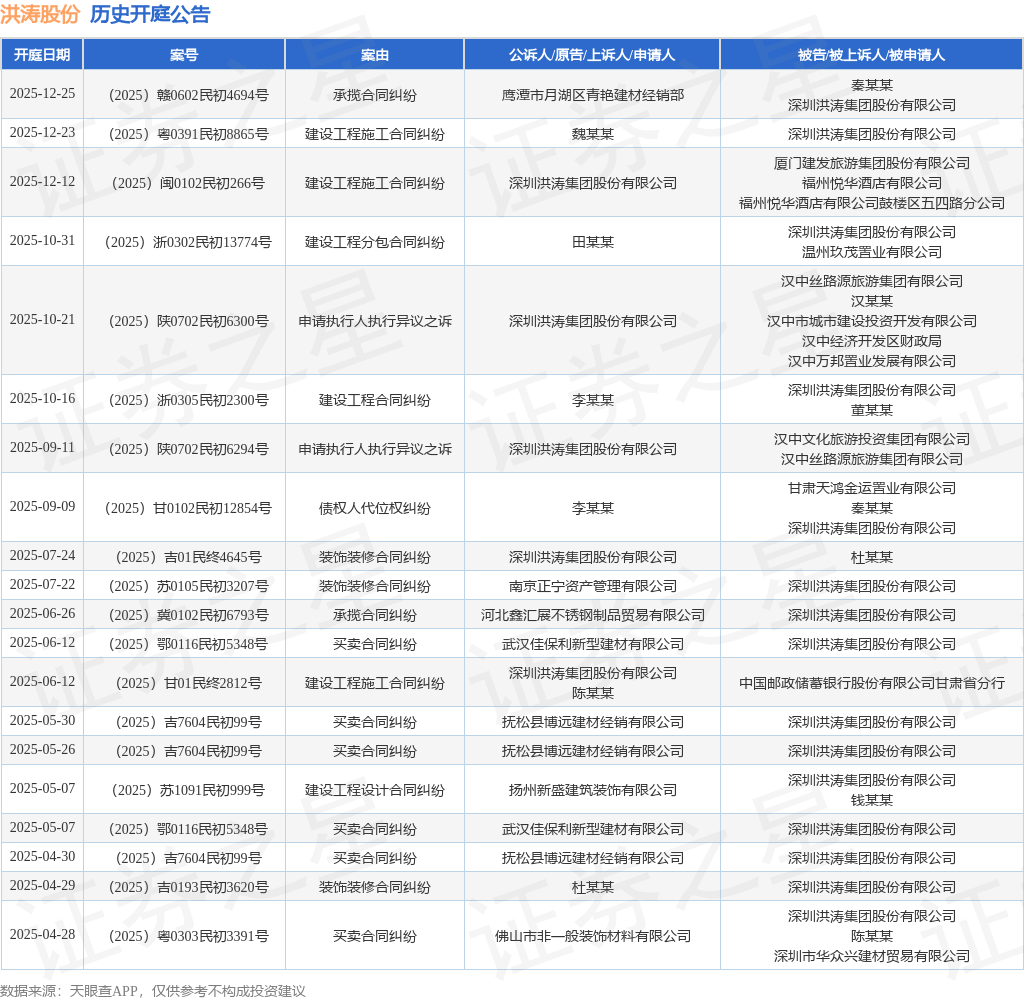Click the date 2025-06-26
The width and height of the screenshot is (1024, 1000).
(42, 613)
